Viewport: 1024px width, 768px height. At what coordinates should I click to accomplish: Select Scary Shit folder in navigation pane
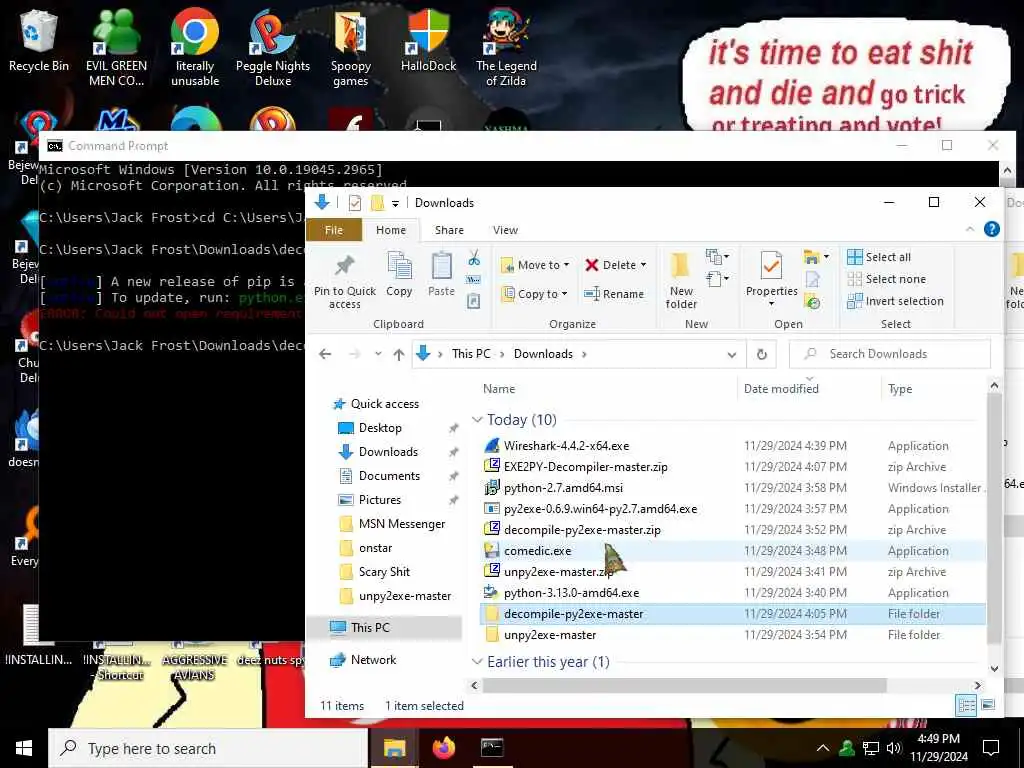tap(384, 572)
